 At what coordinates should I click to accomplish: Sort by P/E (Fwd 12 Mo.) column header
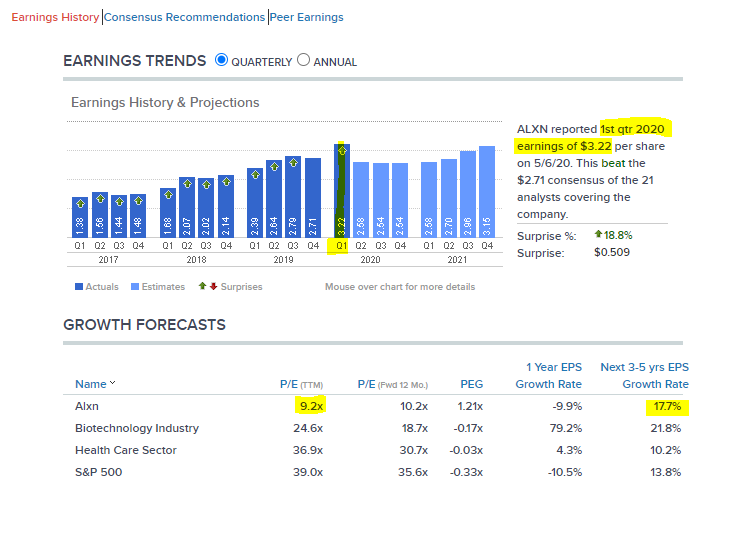pos(393,384)
